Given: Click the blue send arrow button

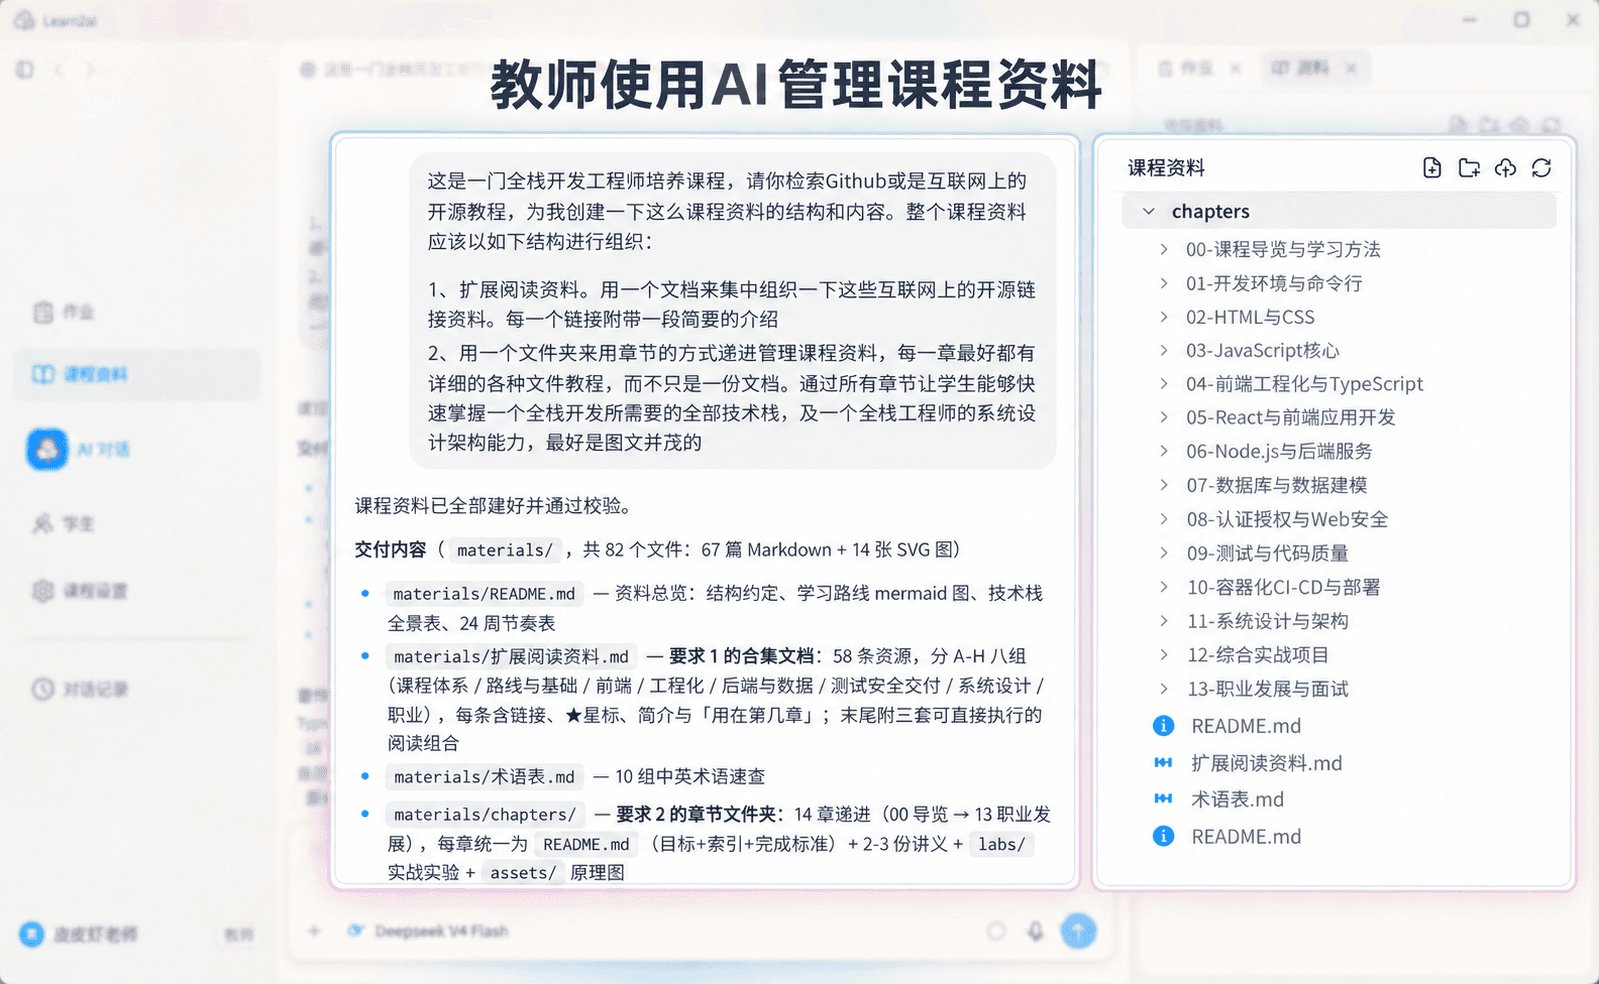Looking at the screenshot, I should pyautogui.click(x=1078, y=931).
